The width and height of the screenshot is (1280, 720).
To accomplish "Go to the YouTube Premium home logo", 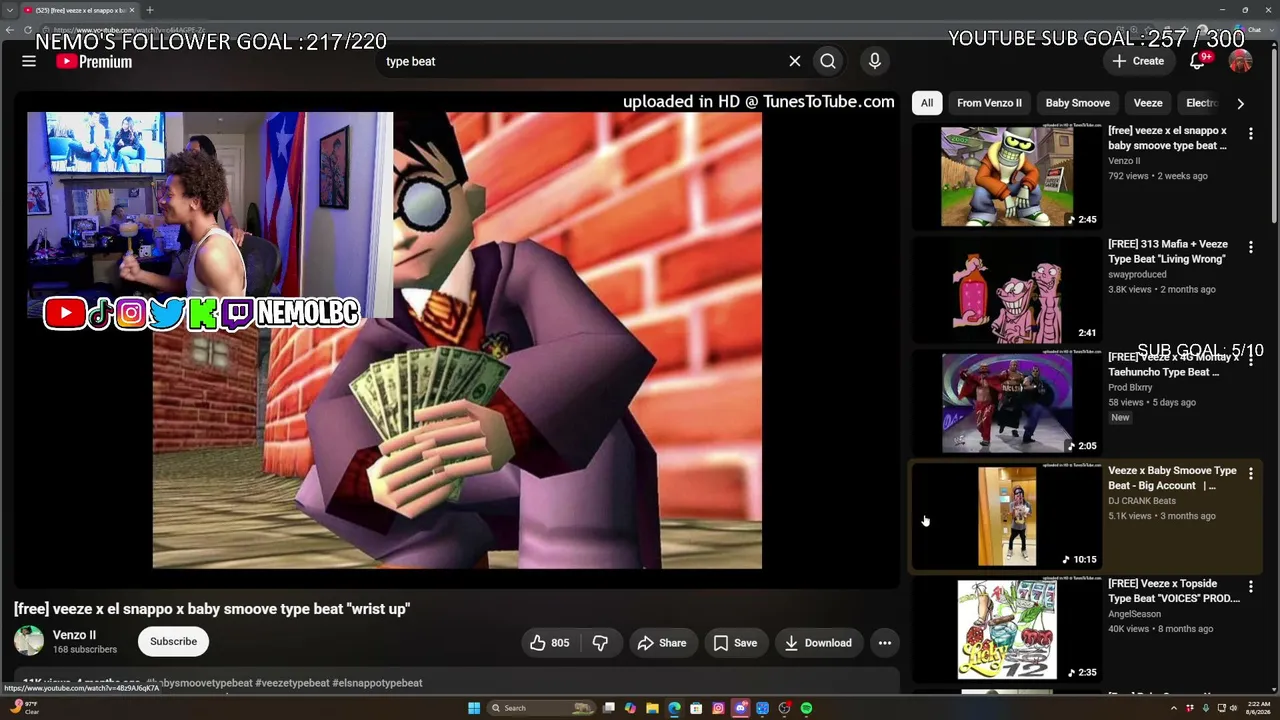I will [x=94, y=62].
